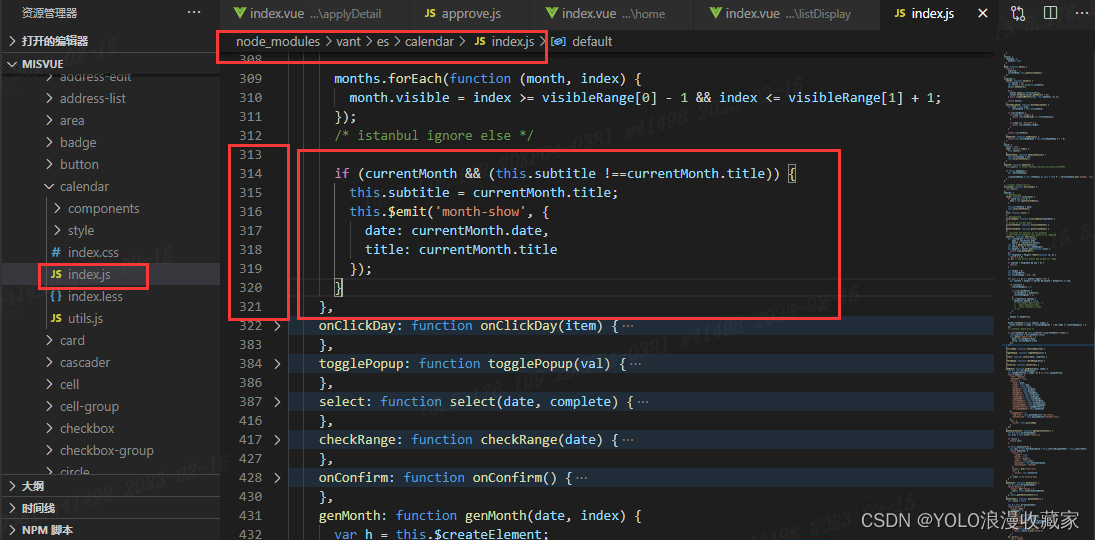
Task: Expand the area folder
Action: pos(72,121)
